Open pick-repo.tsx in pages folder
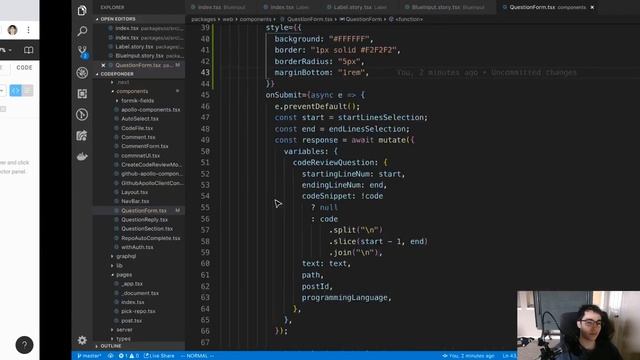This screenshot has width=640, height=360. (138, 311)
